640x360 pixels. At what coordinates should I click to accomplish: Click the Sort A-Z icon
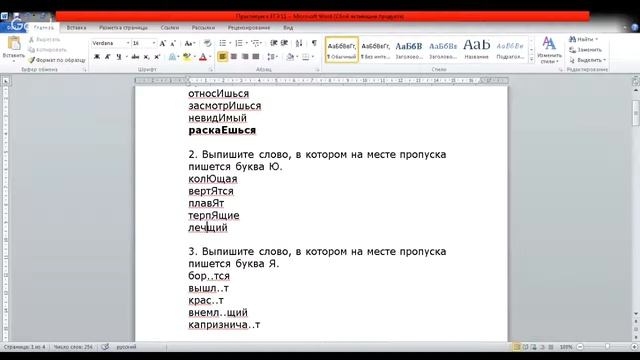(x=299, y=43)
